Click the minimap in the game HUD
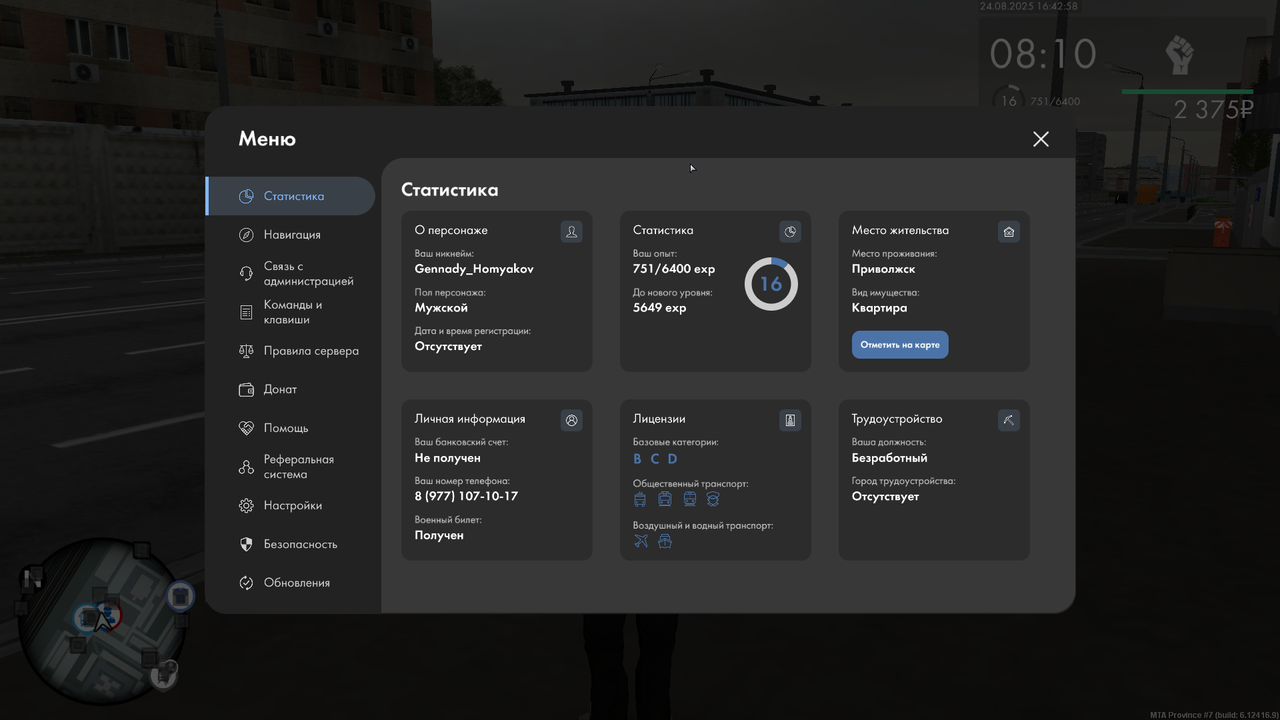 click(102, 621)
